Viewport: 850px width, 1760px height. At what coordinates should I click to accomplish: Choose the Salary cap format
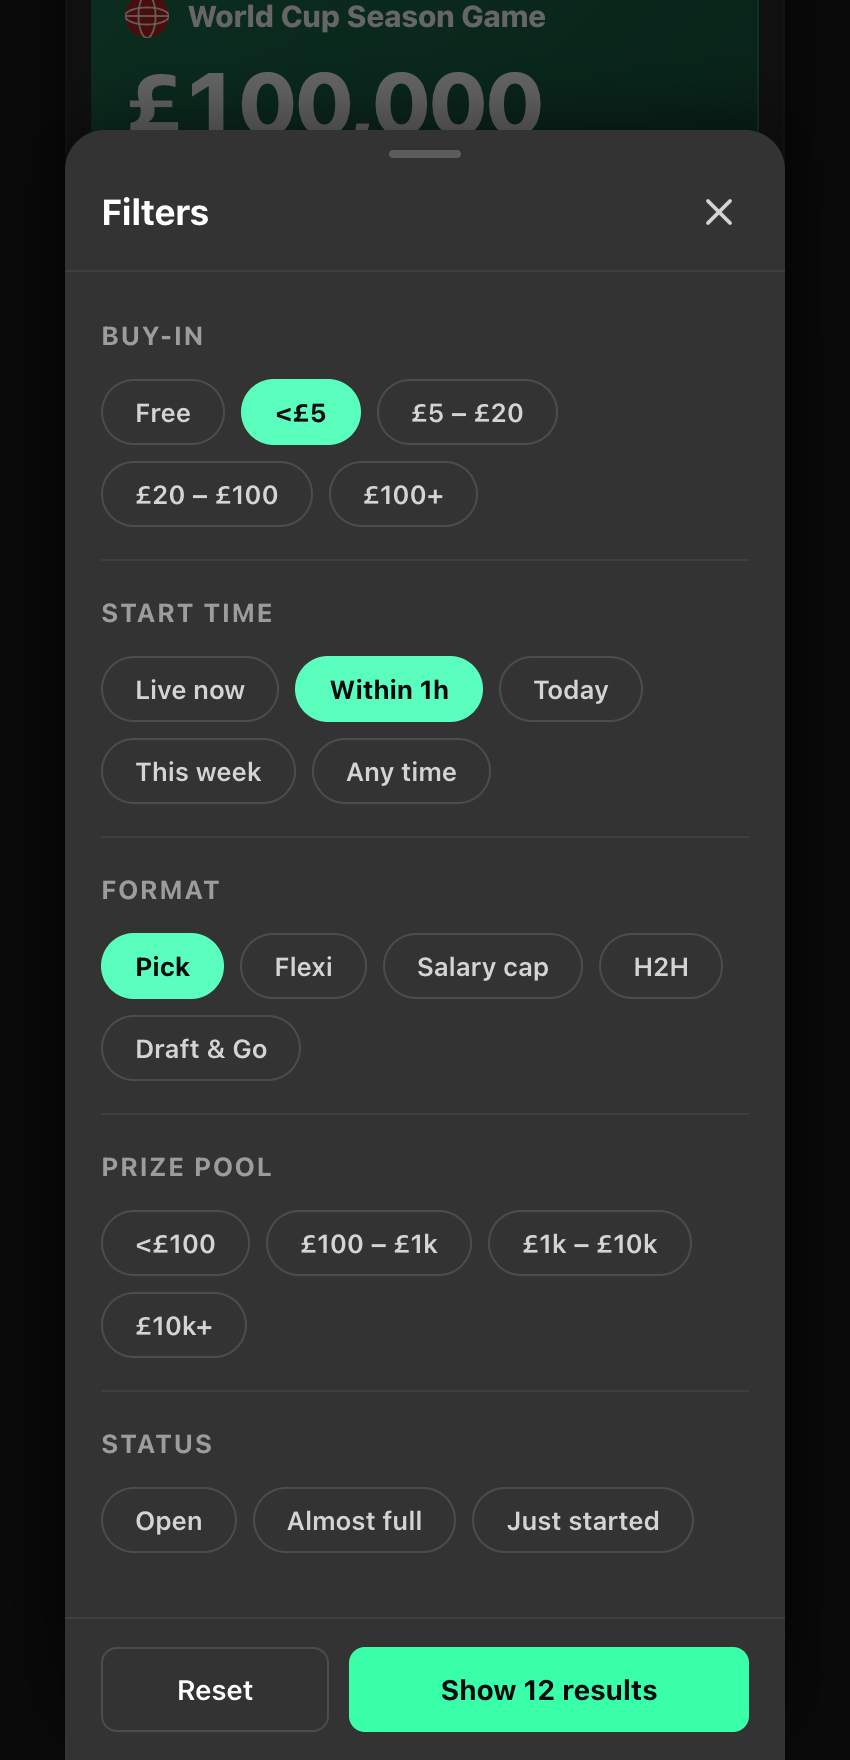click(x=483, y=966)
